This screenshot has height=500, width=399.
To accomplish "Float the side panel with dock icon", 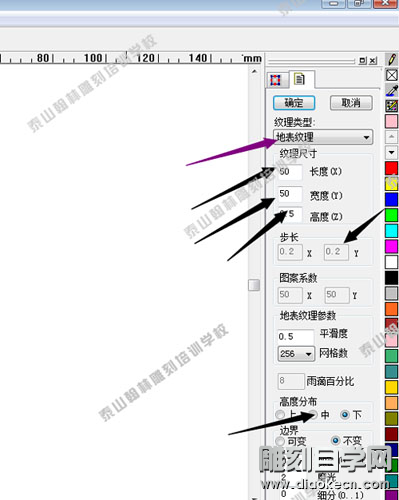I will click(362, 61).
